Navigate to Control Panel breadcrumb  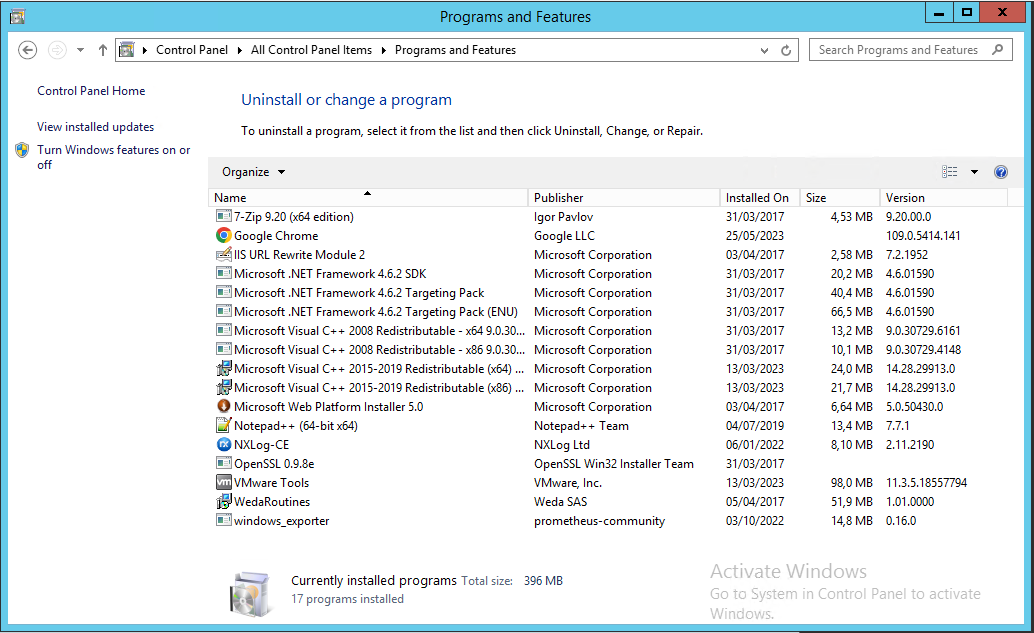pyautogui.click(x=192, y=50)
